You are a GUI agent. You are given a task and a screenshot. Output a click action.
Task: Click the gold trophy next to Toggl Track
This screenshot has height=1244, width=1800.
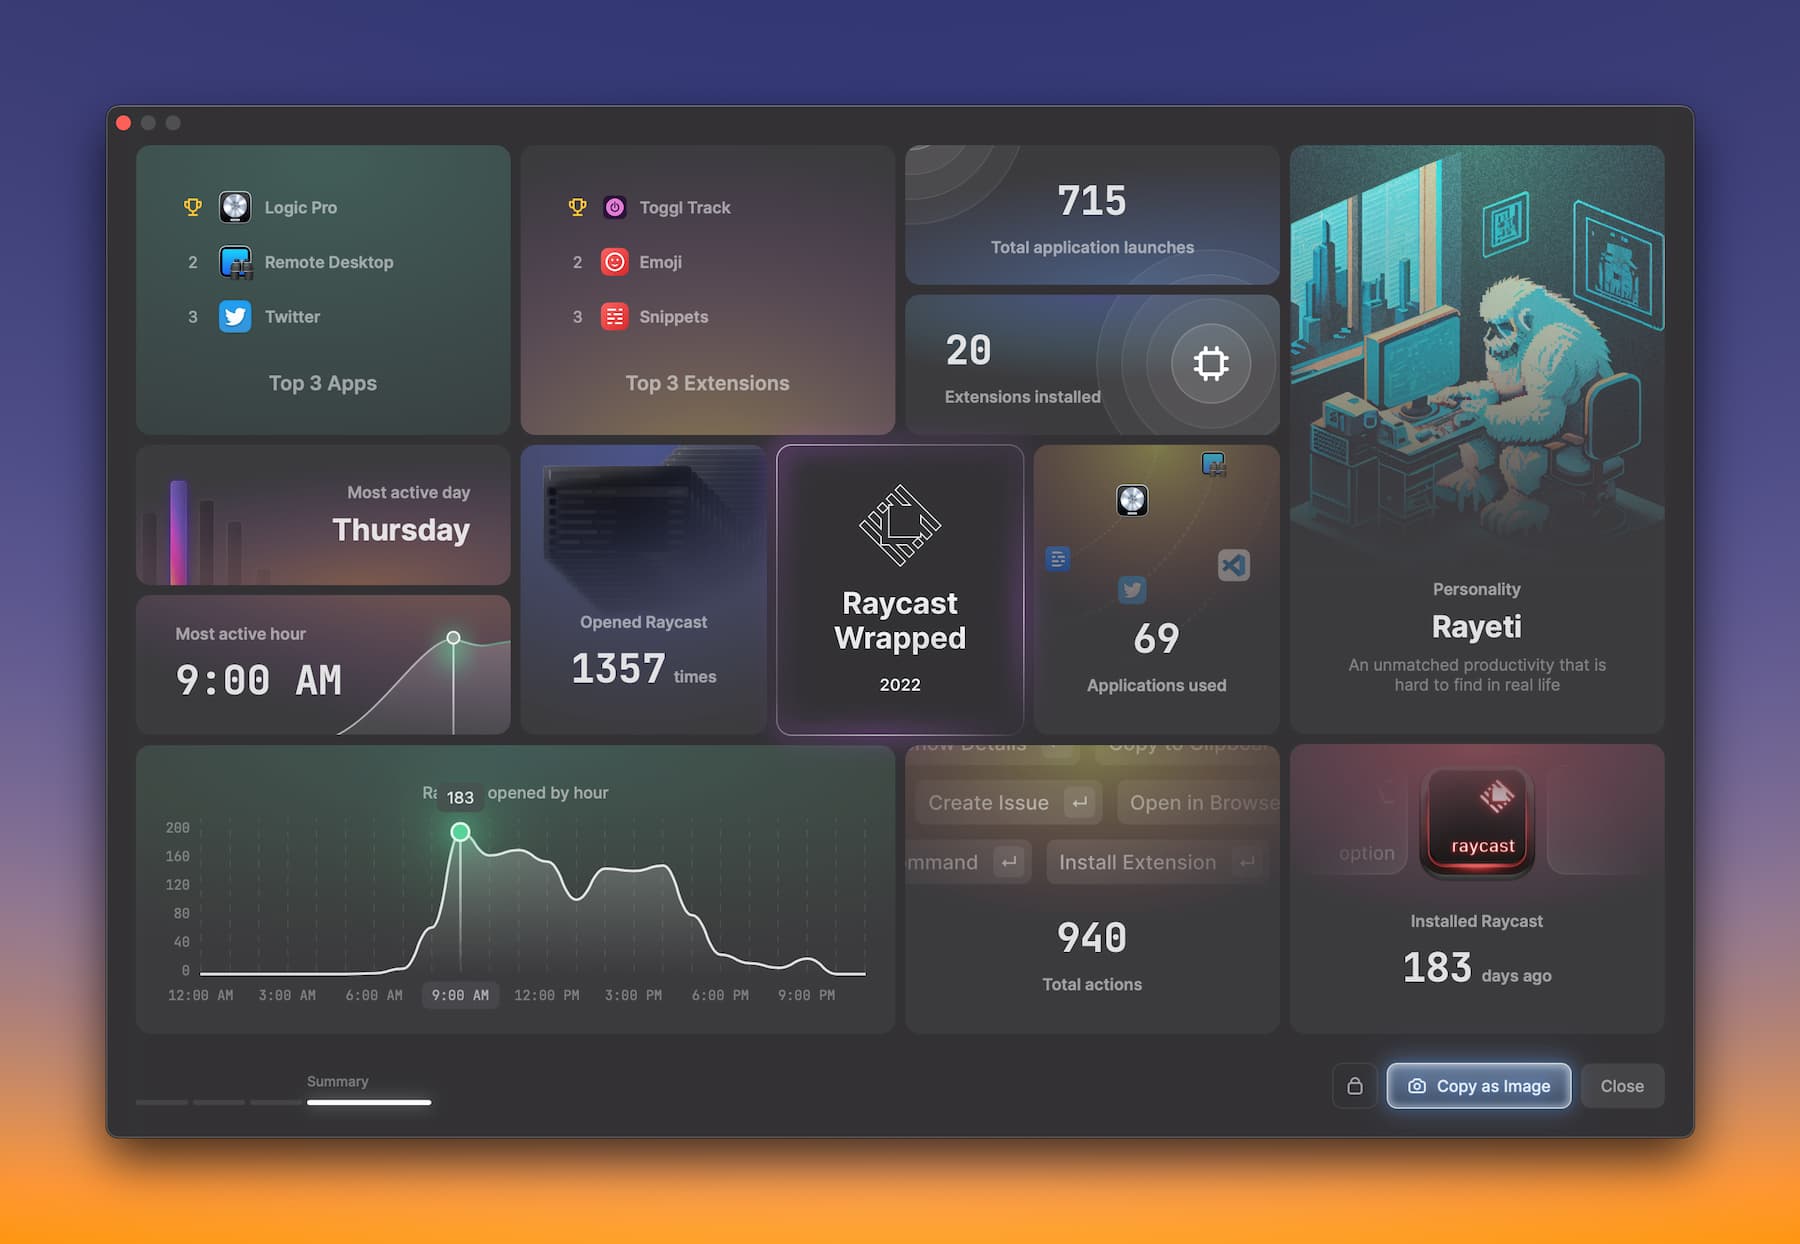[577, 207]
